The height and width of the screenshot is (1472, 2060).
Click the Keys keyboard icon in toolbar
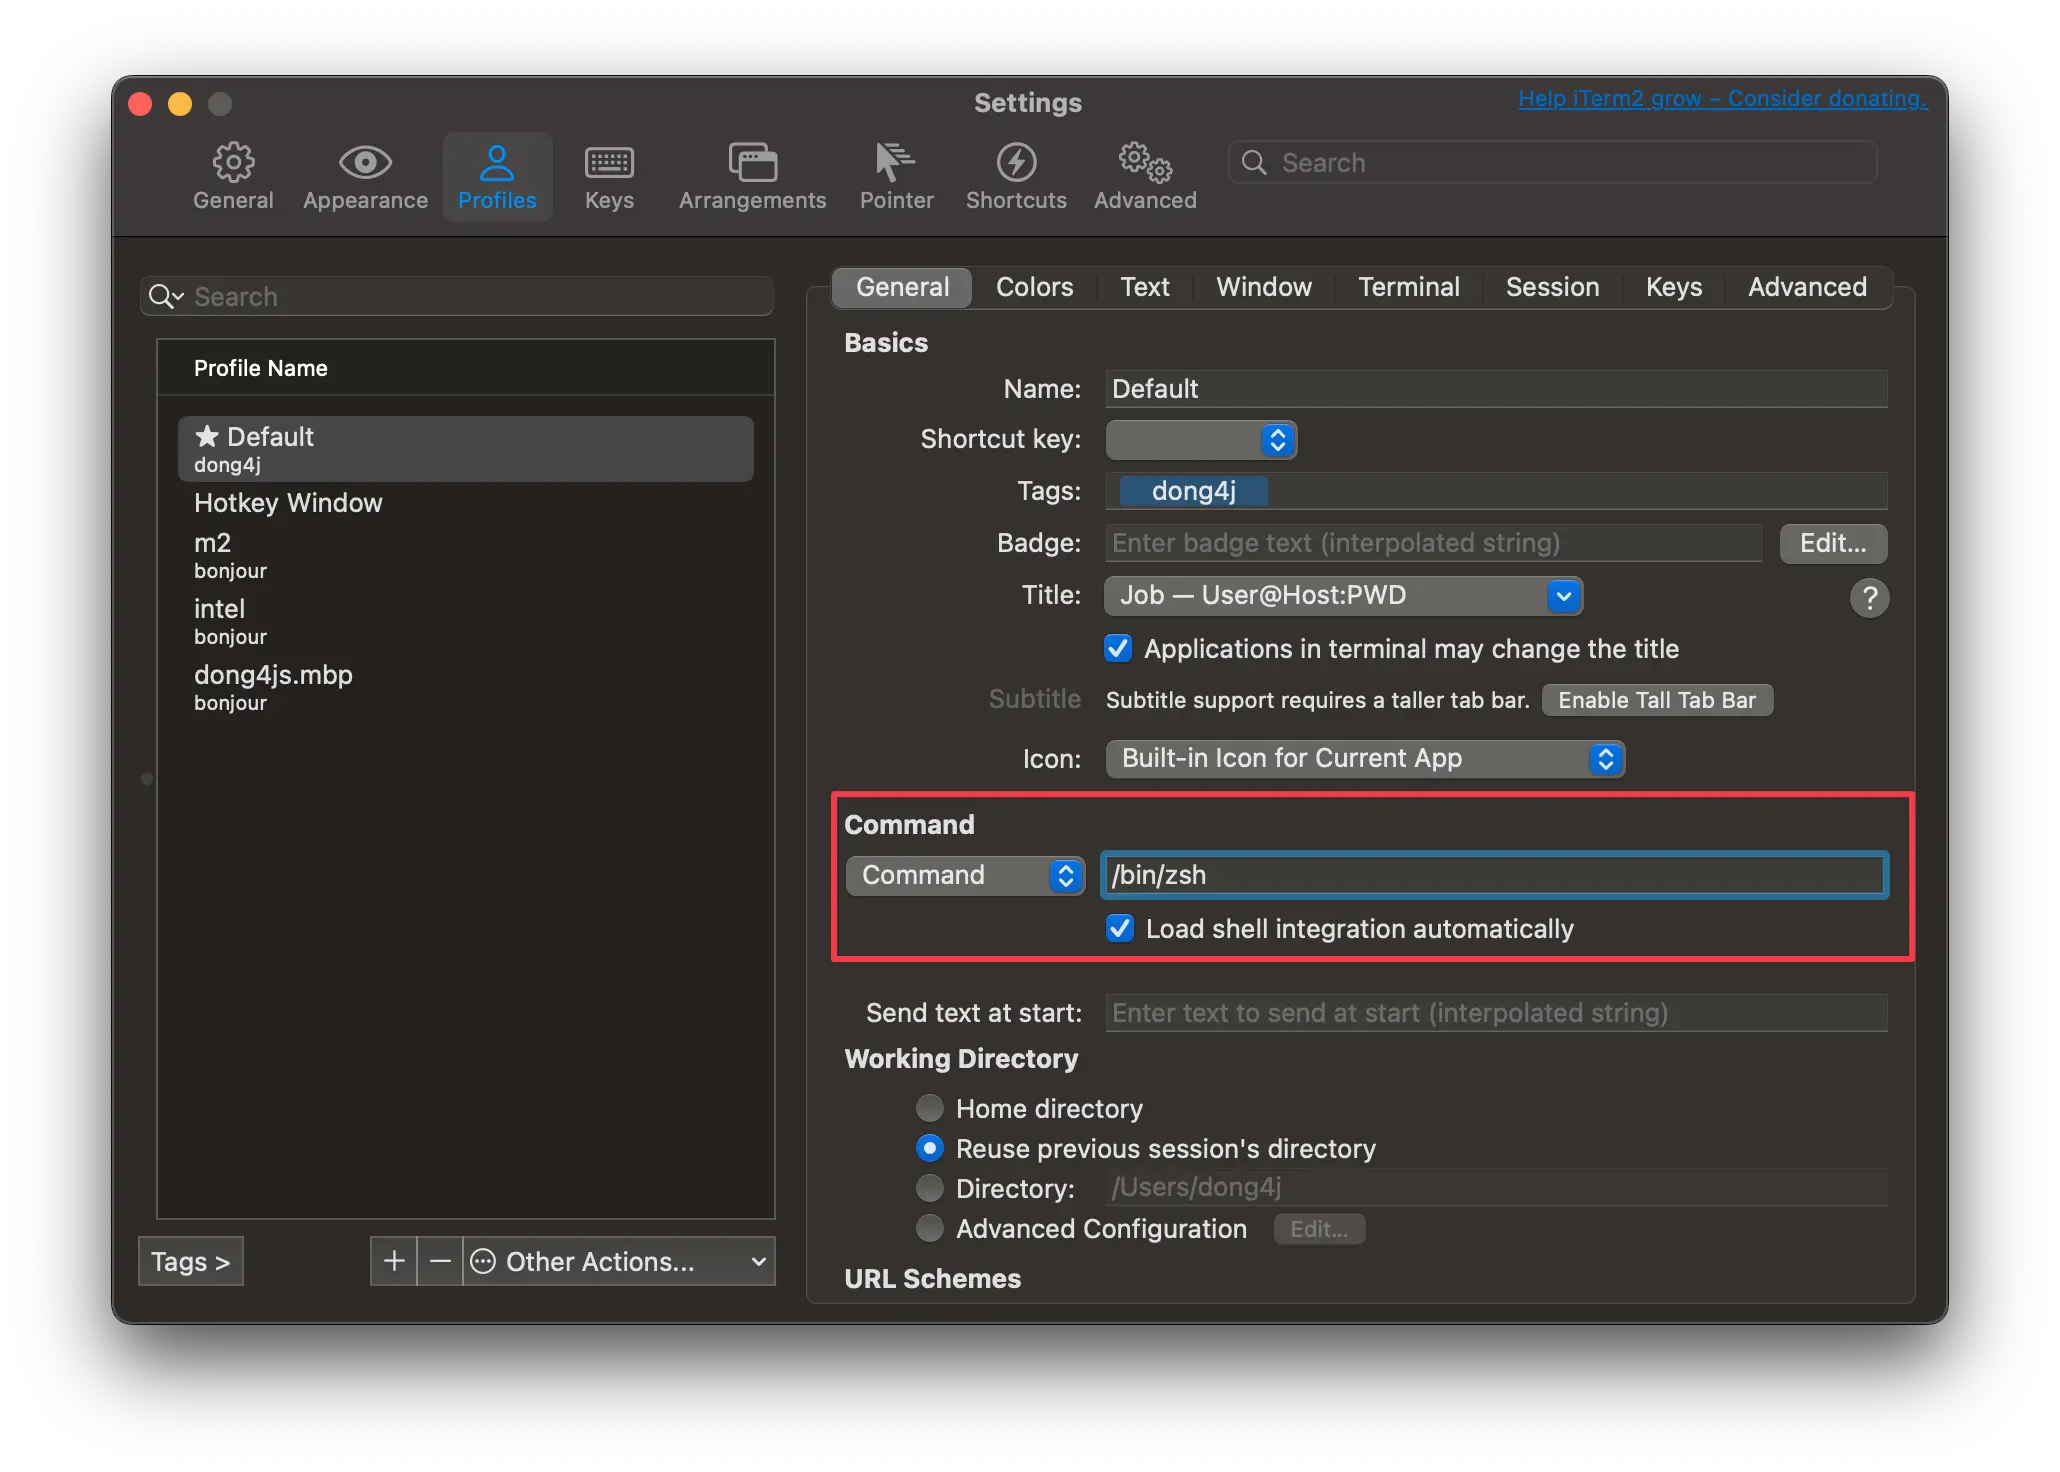tap(609, 163)
